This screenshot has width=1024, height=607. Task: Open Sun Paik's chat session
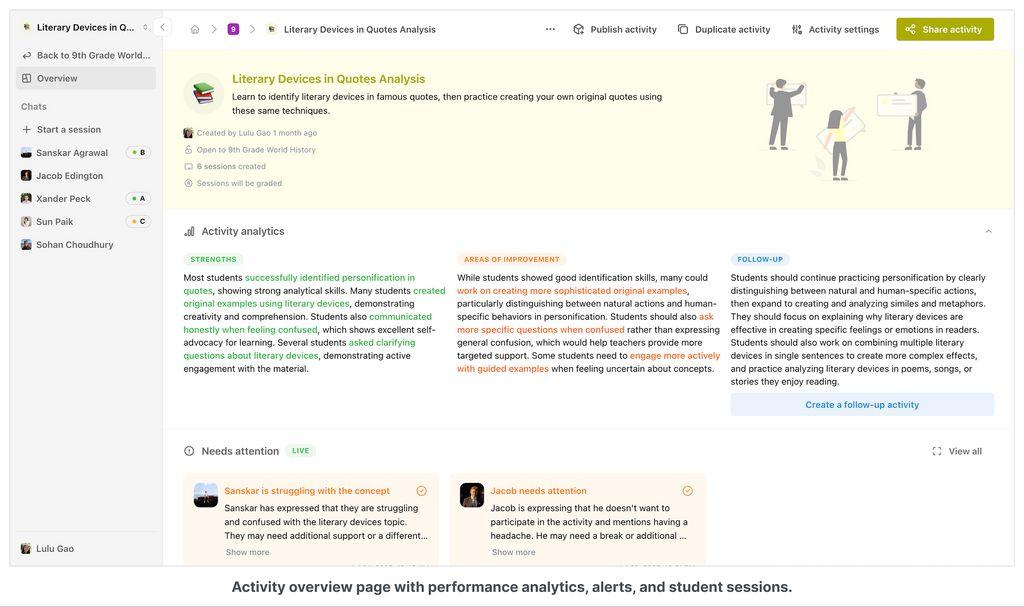click(x=86, y=221)
